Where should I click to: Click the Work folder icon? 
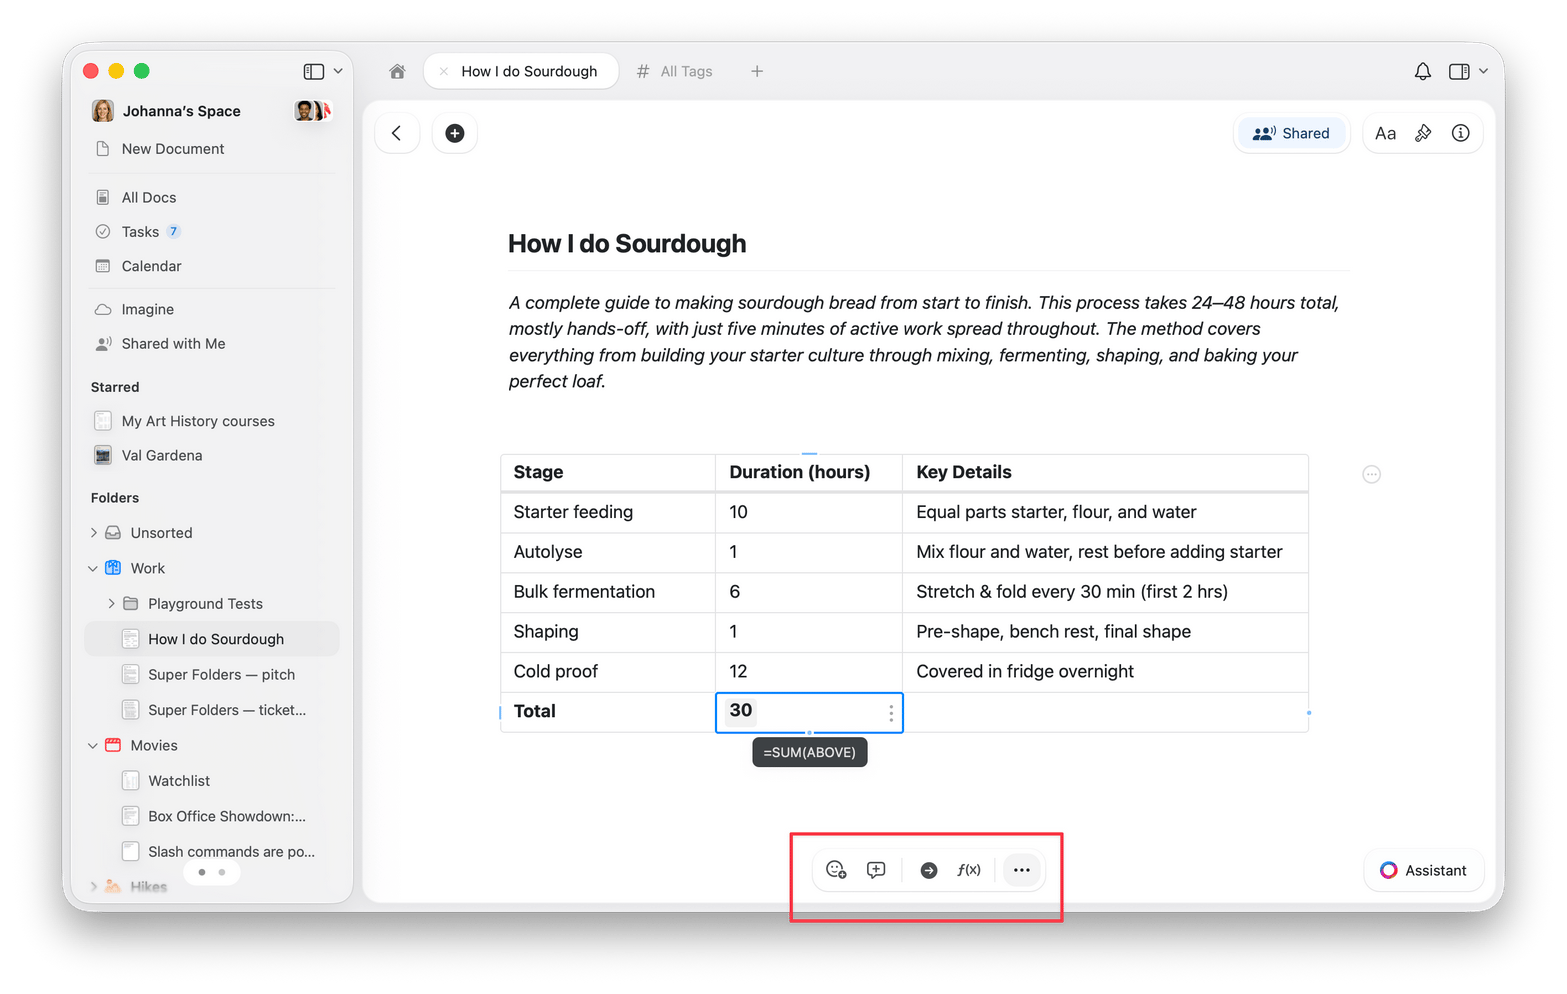point(114,568)
